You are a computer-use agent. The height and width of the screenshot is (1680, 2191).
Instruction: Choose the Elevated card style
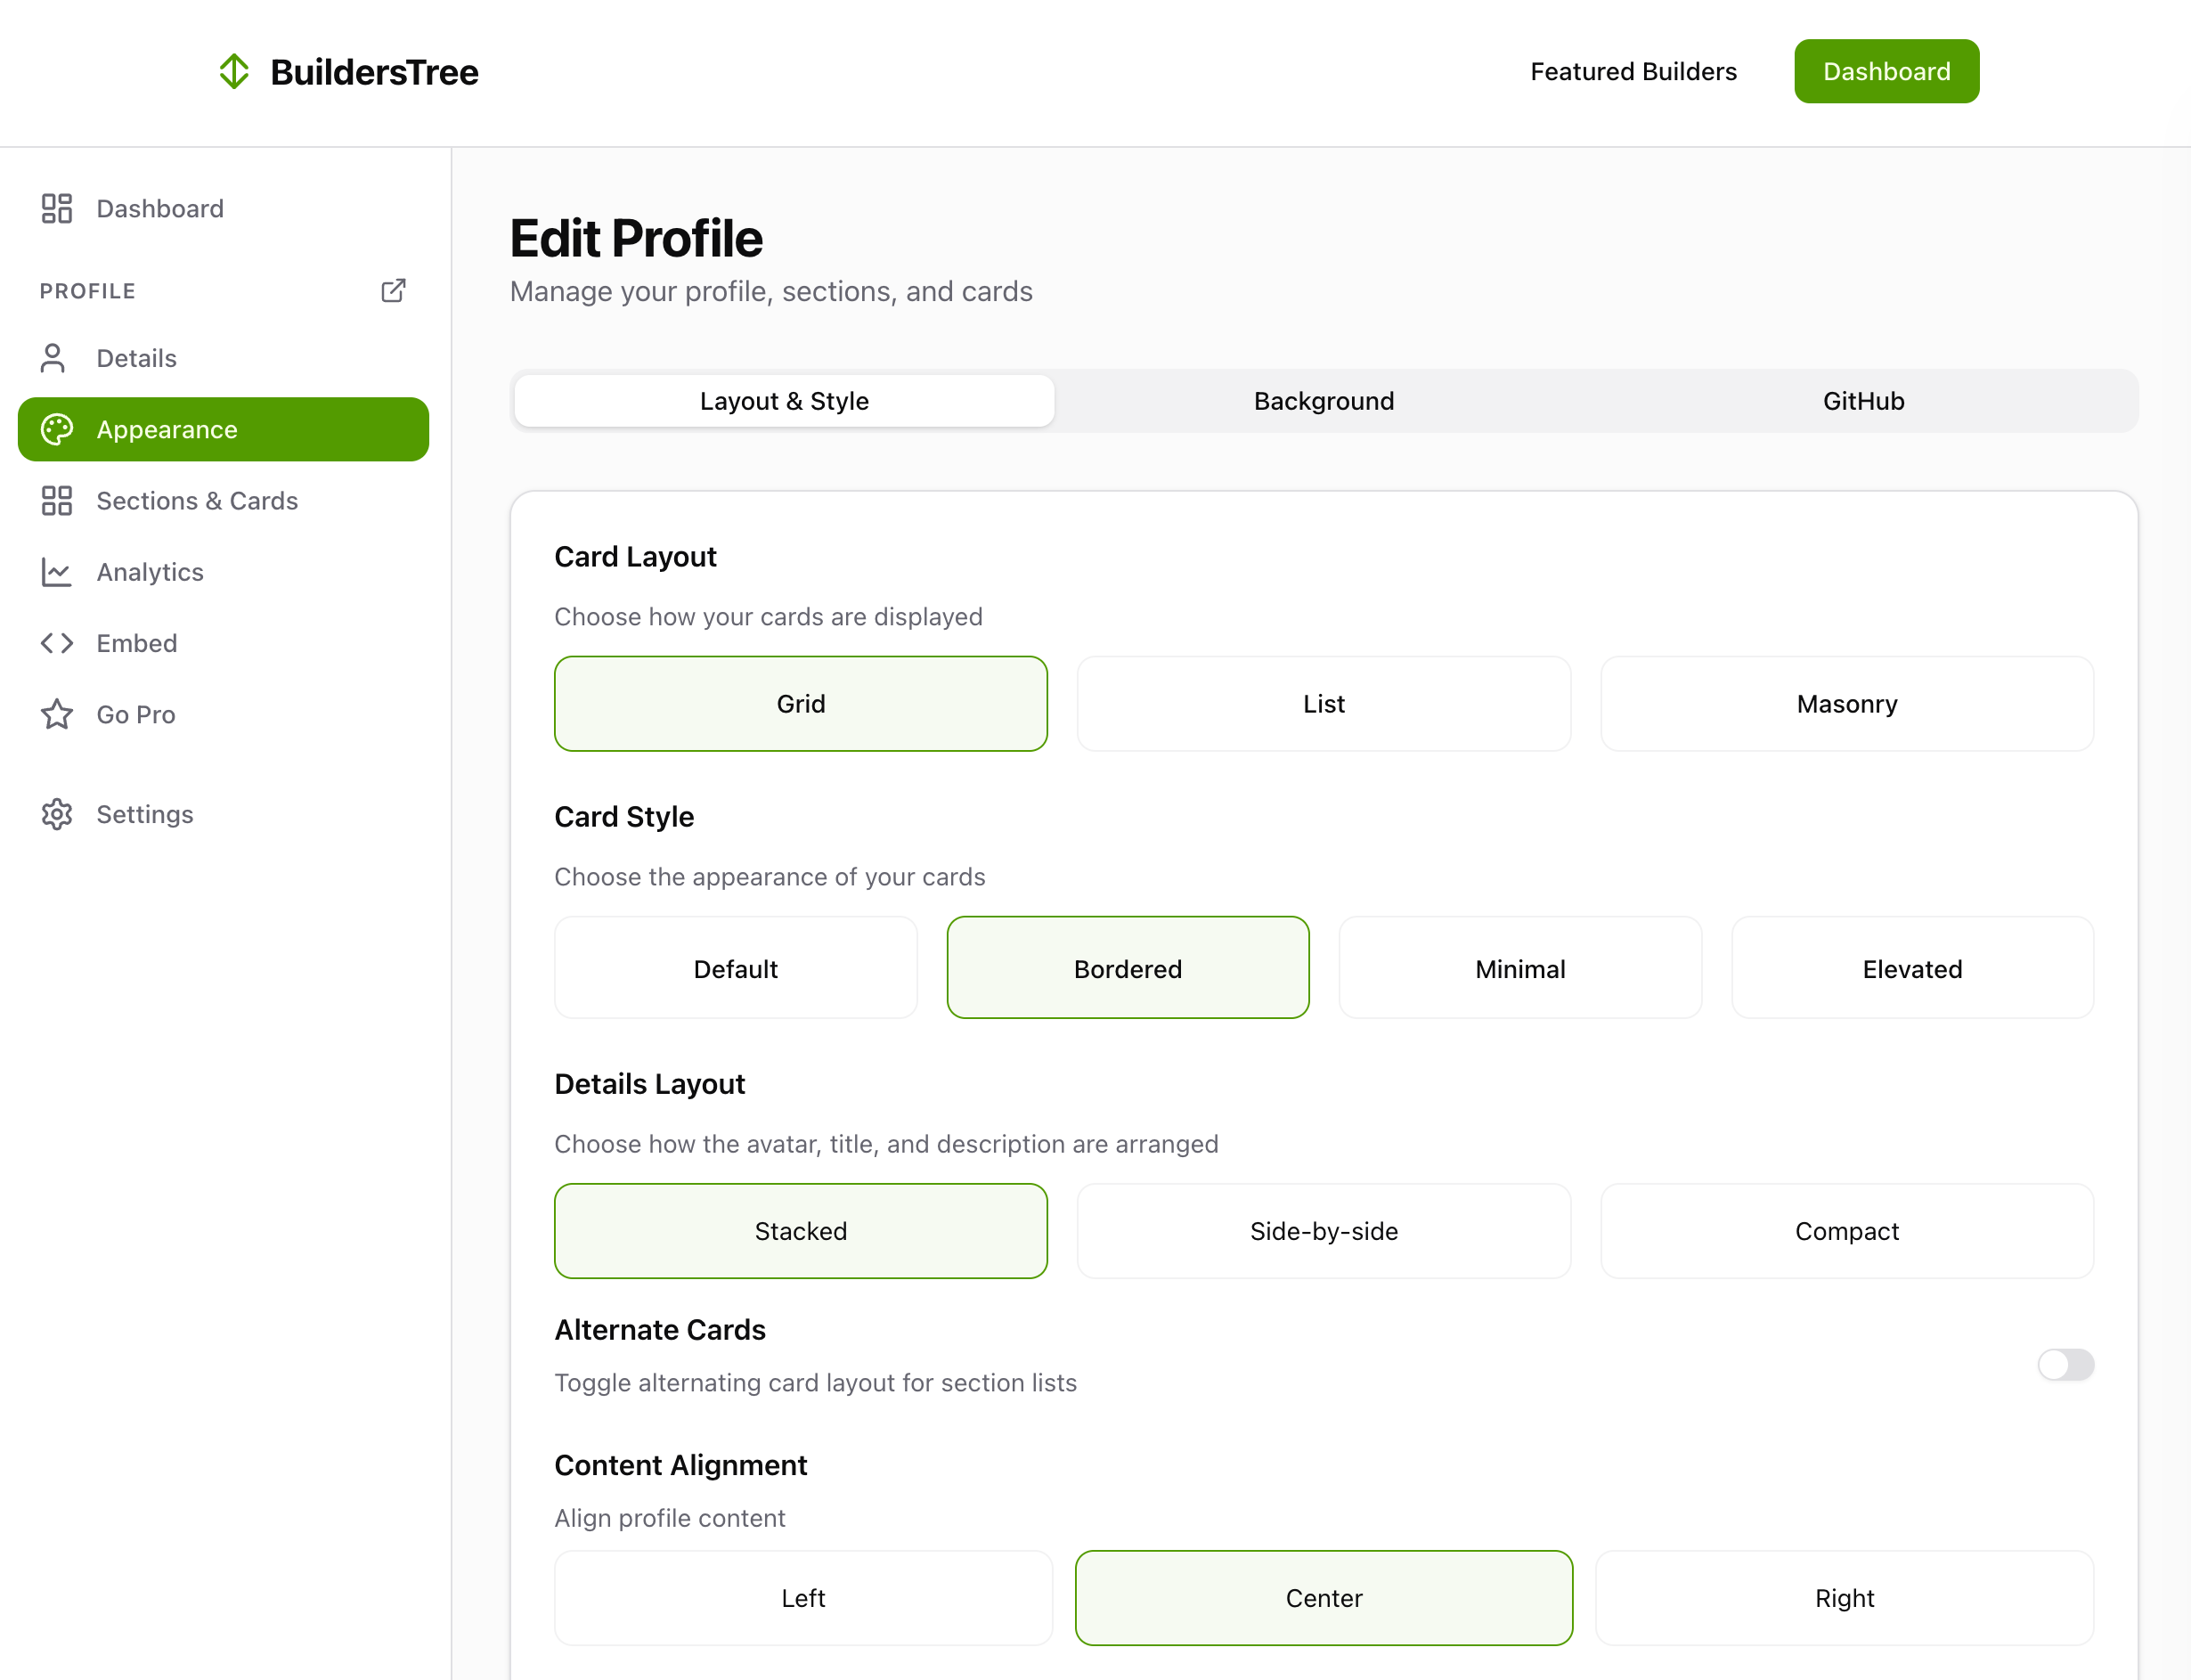pos(1911,968)
